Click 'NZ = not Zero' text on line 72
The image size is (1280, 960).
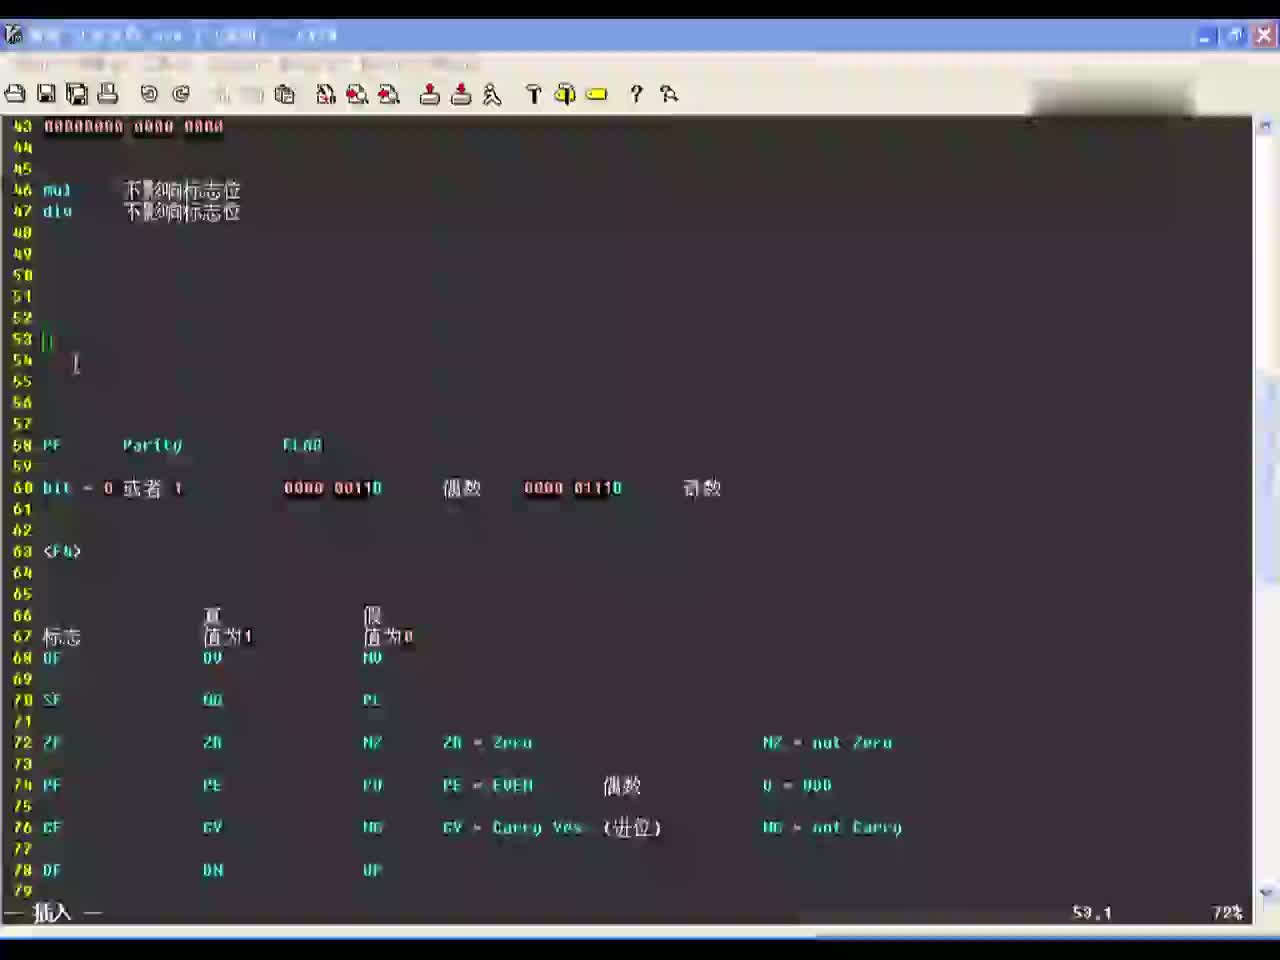[827, 743]
